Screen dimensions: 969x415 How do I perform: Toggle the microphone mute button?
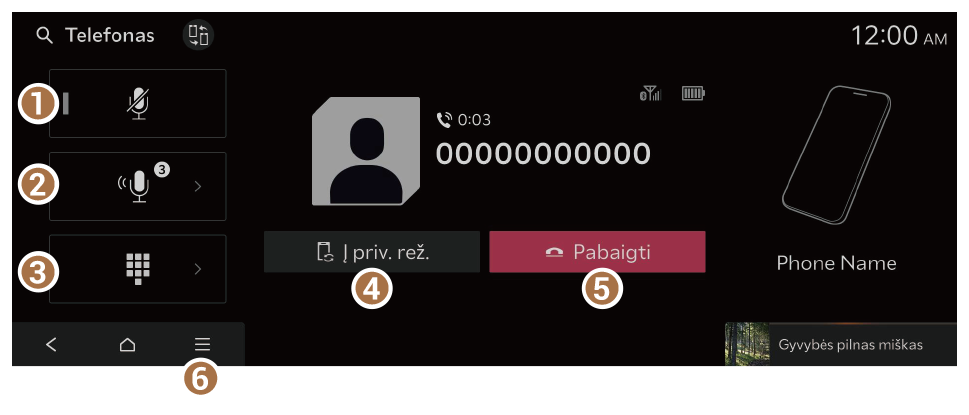tap(138, 104)
